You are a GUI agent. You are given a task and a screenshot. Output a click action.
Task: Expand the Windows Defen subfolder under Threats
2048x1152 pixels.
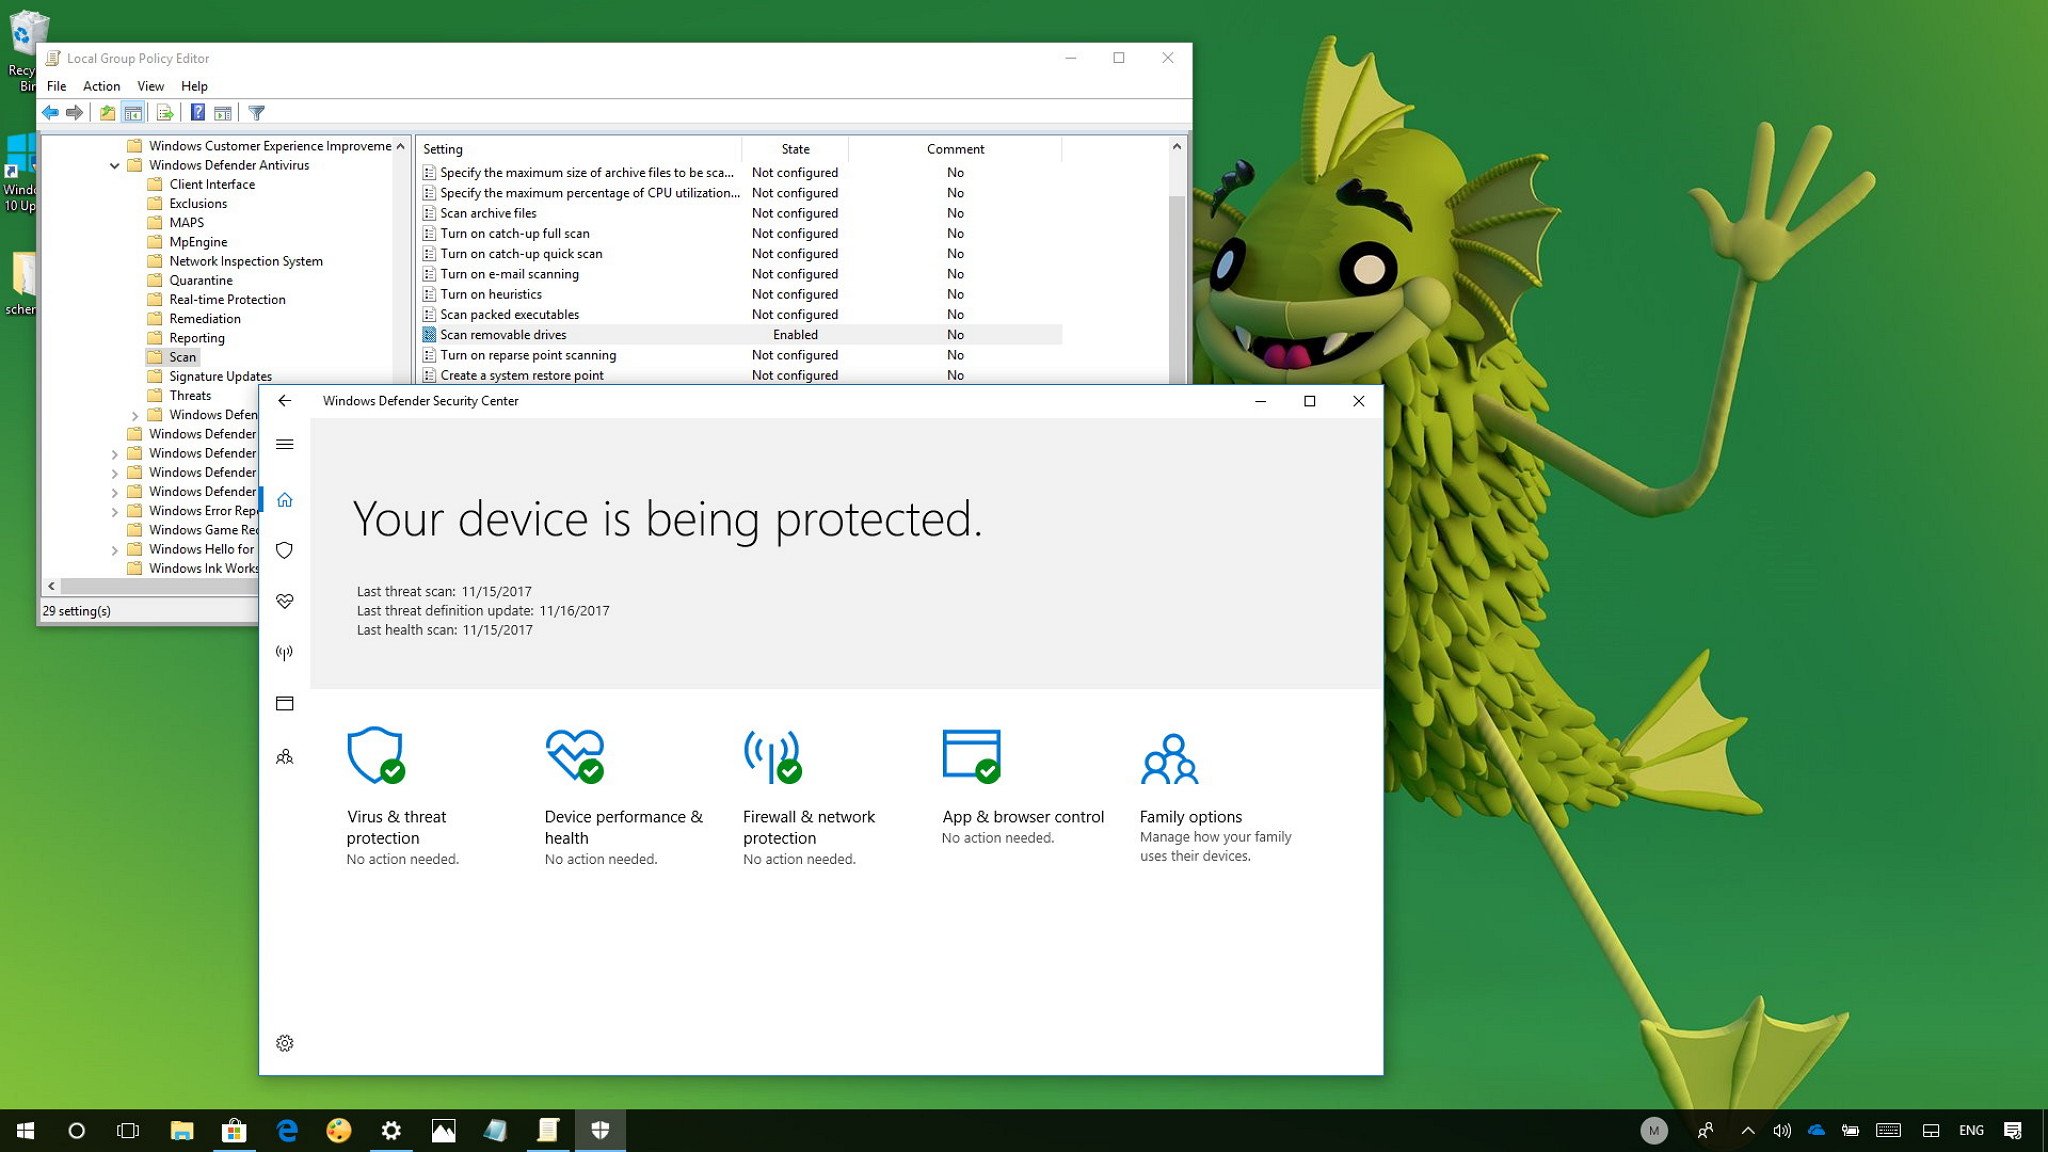click(135, 416)
